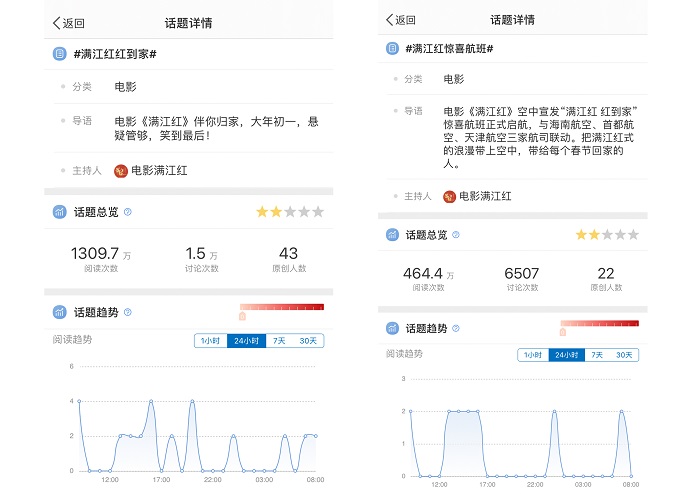This screenshot has width=700, height=494.
Task: Tap the topic icon beside #满江红惊喜航班#
Action: (x=392, y=48)
